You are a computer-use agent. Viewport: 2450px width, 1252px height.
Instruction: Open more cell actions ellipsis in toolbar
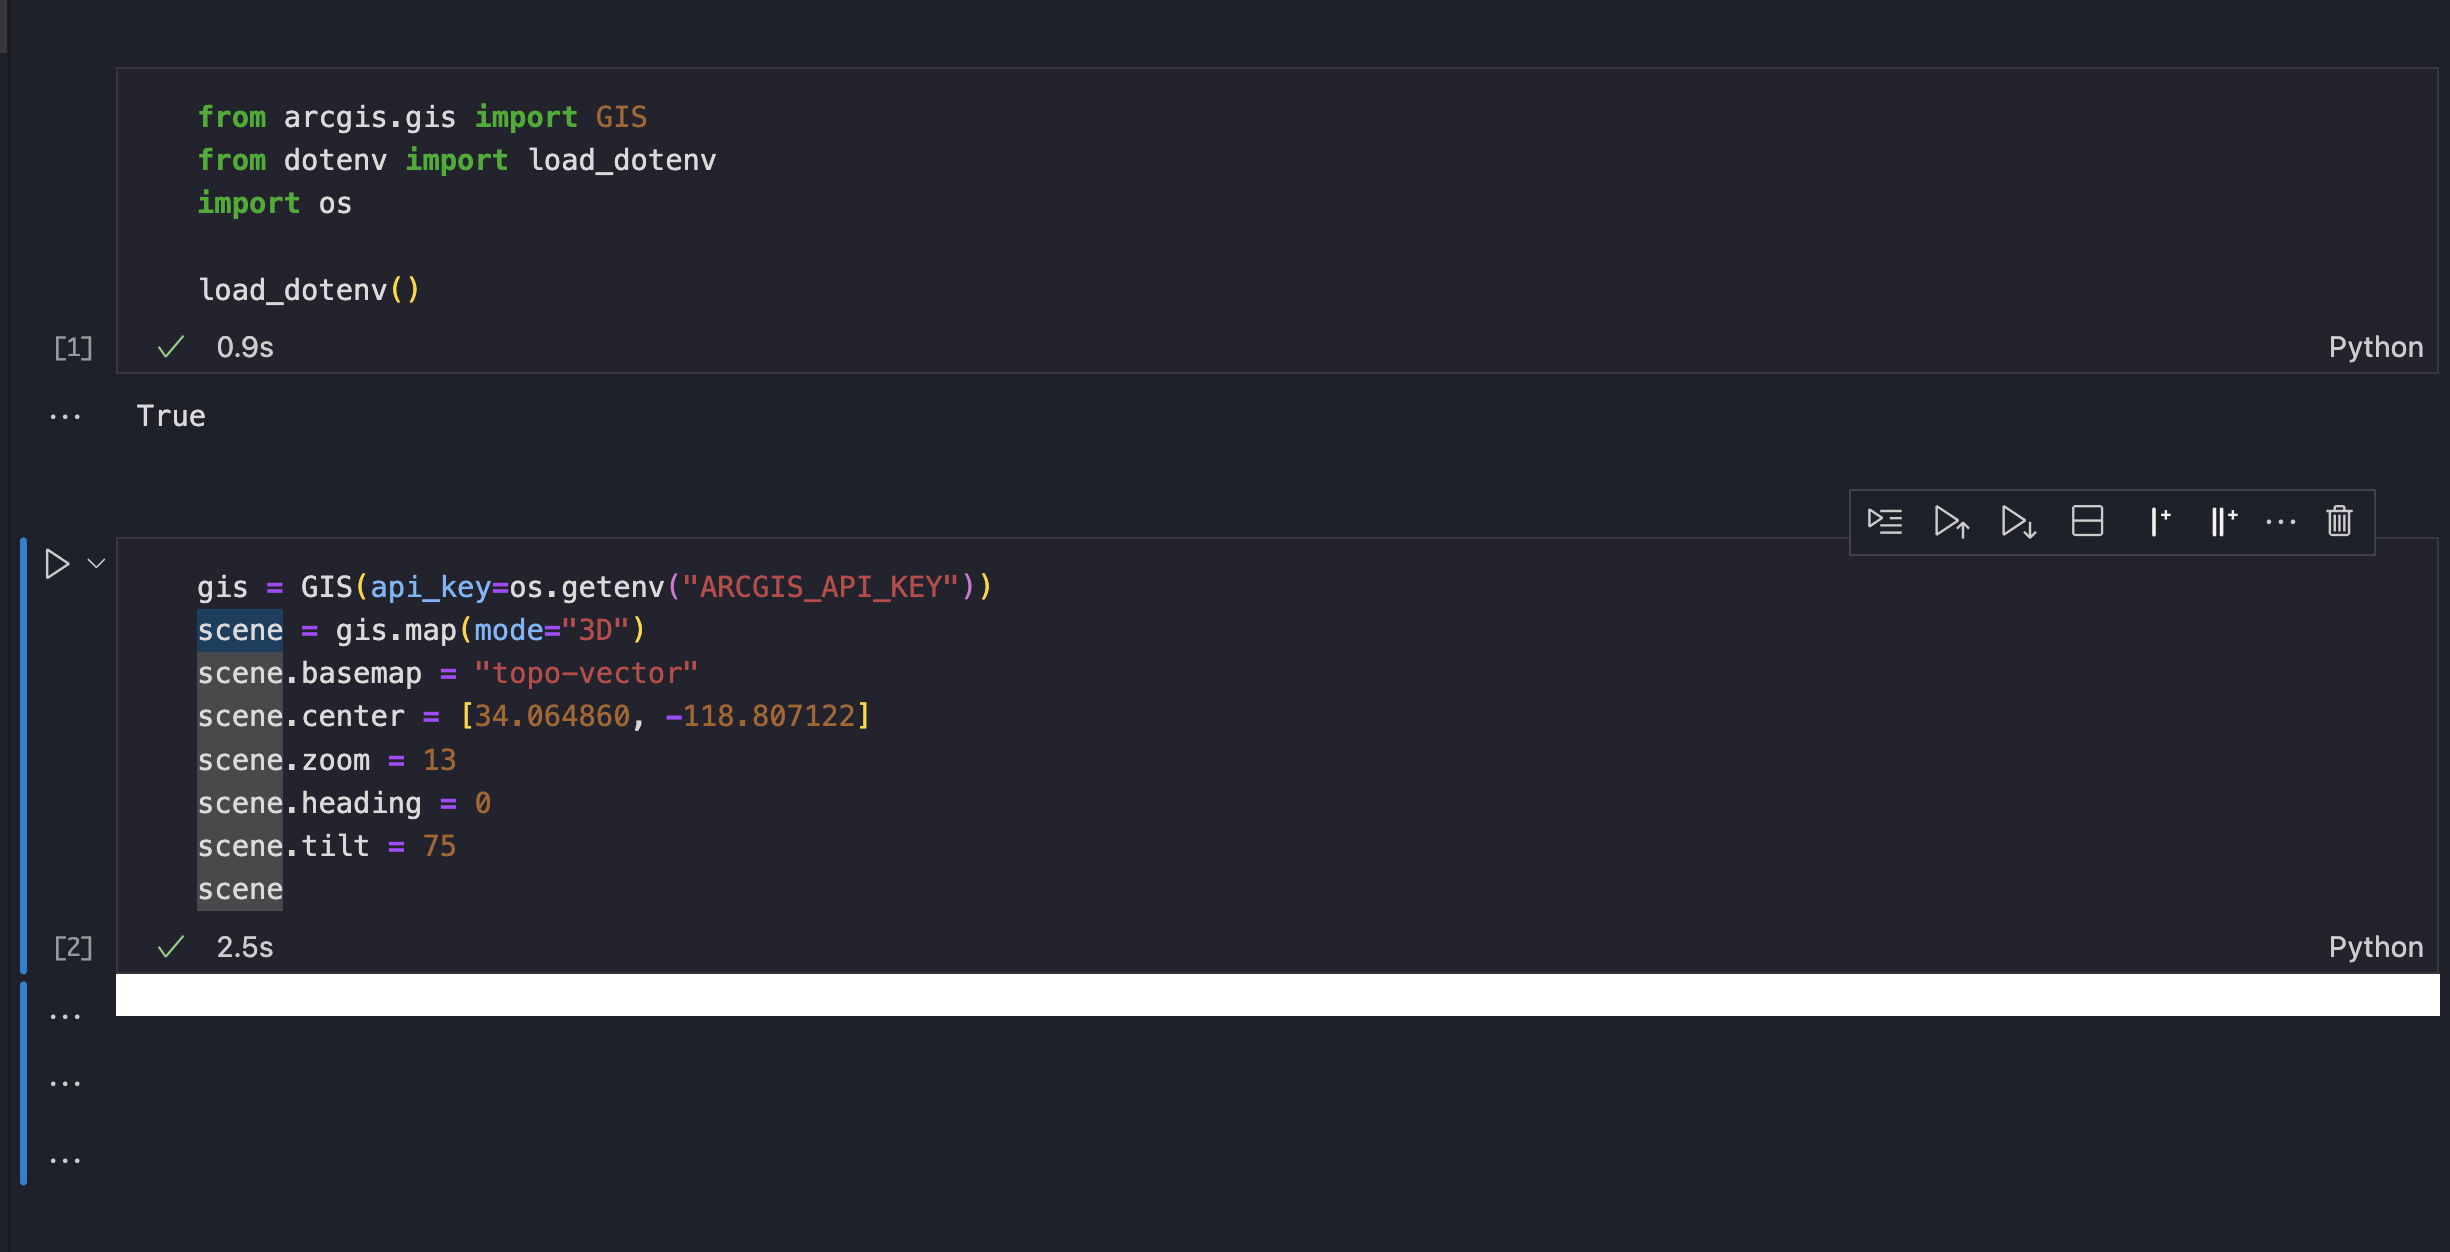pyautogui.click(x=2281, y=521)
